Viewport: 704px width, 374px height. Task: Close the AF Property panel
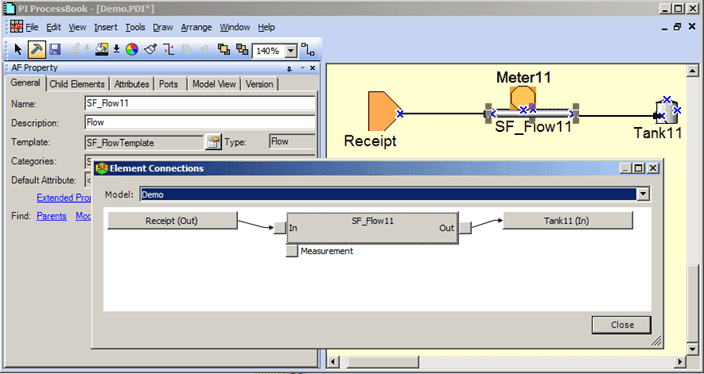pos(312,68)
